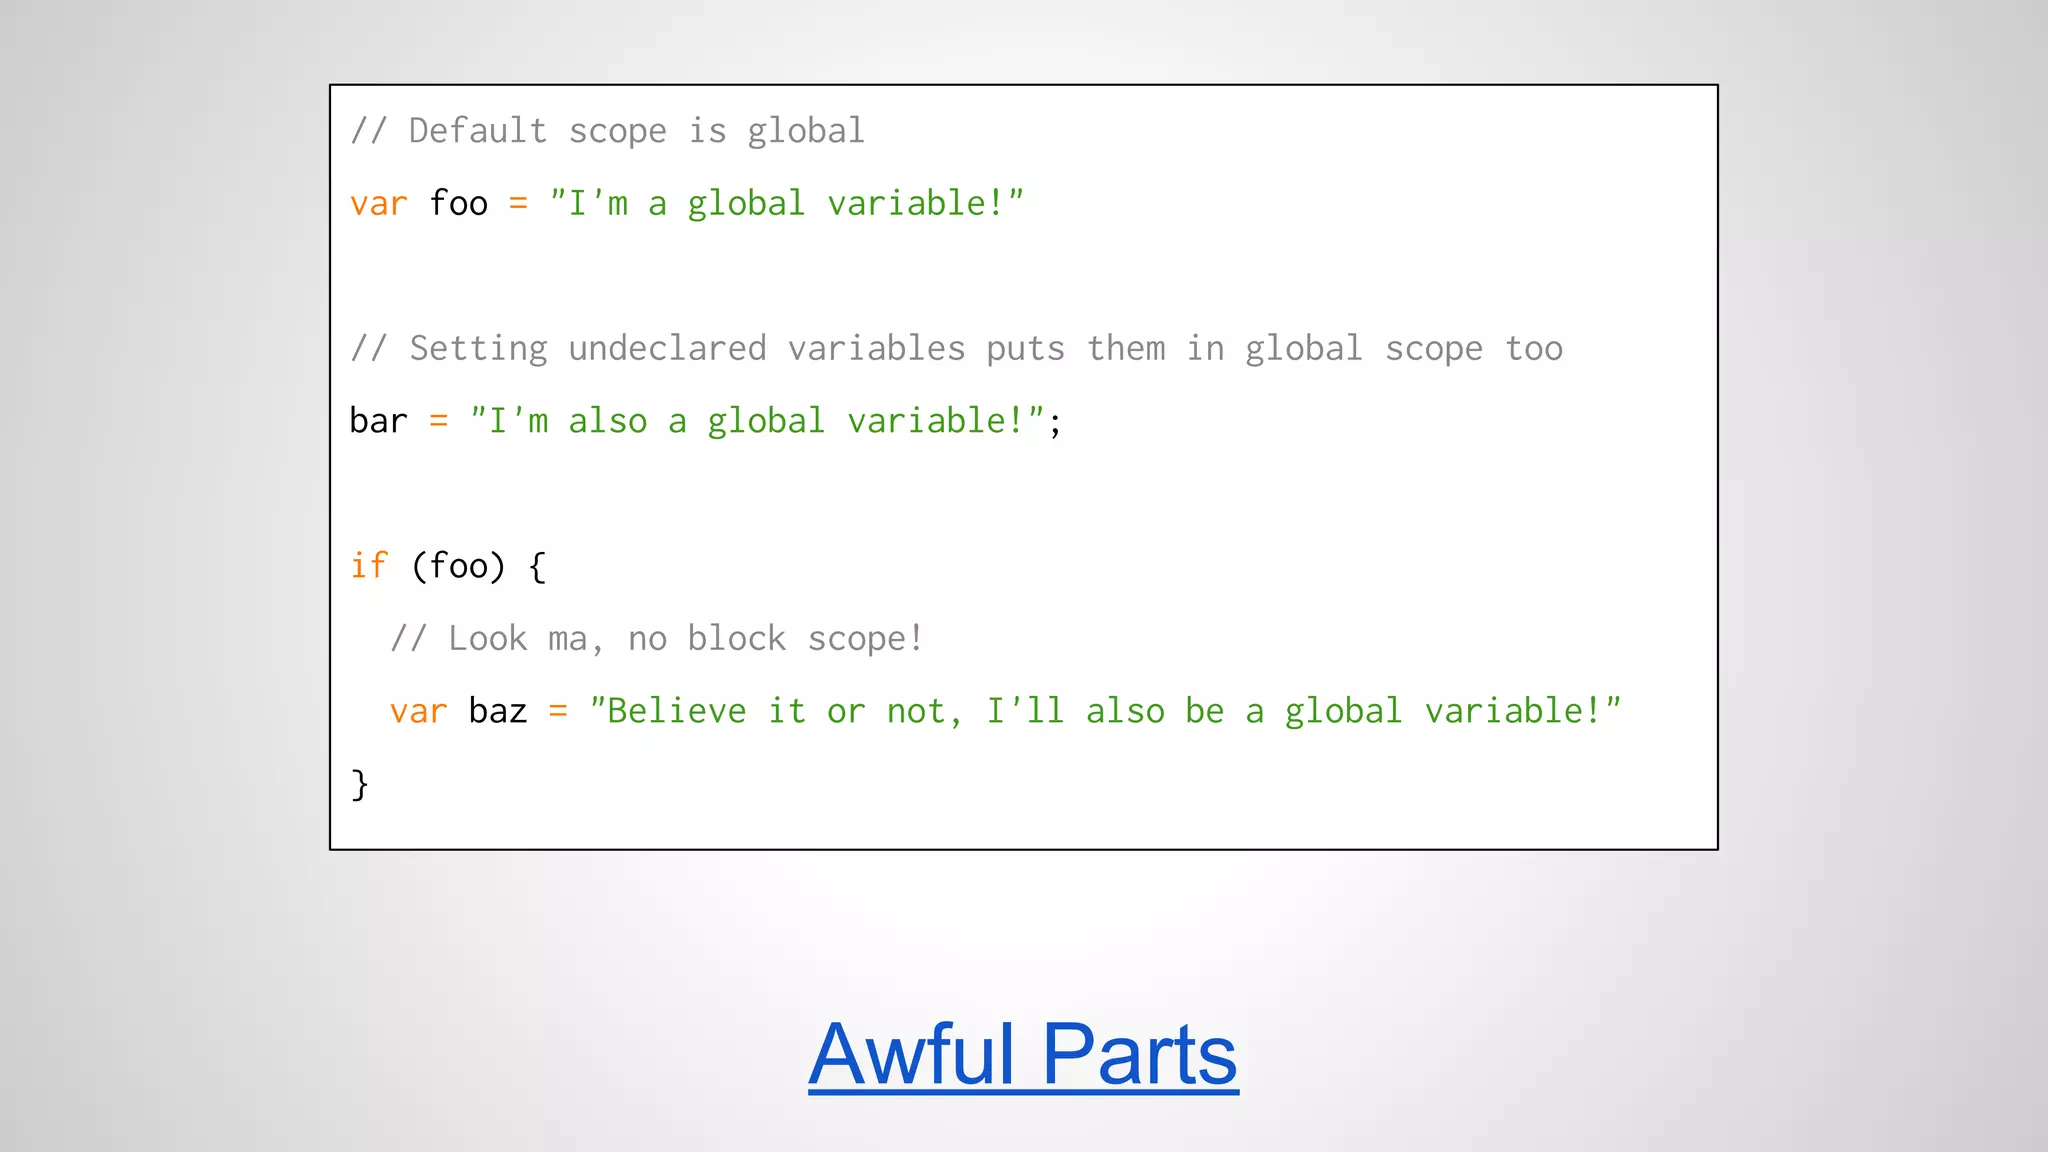Click the "I'm a global variable!" string
The height and width of the screenshot is (1152, 2048).
tap(786, 204)
